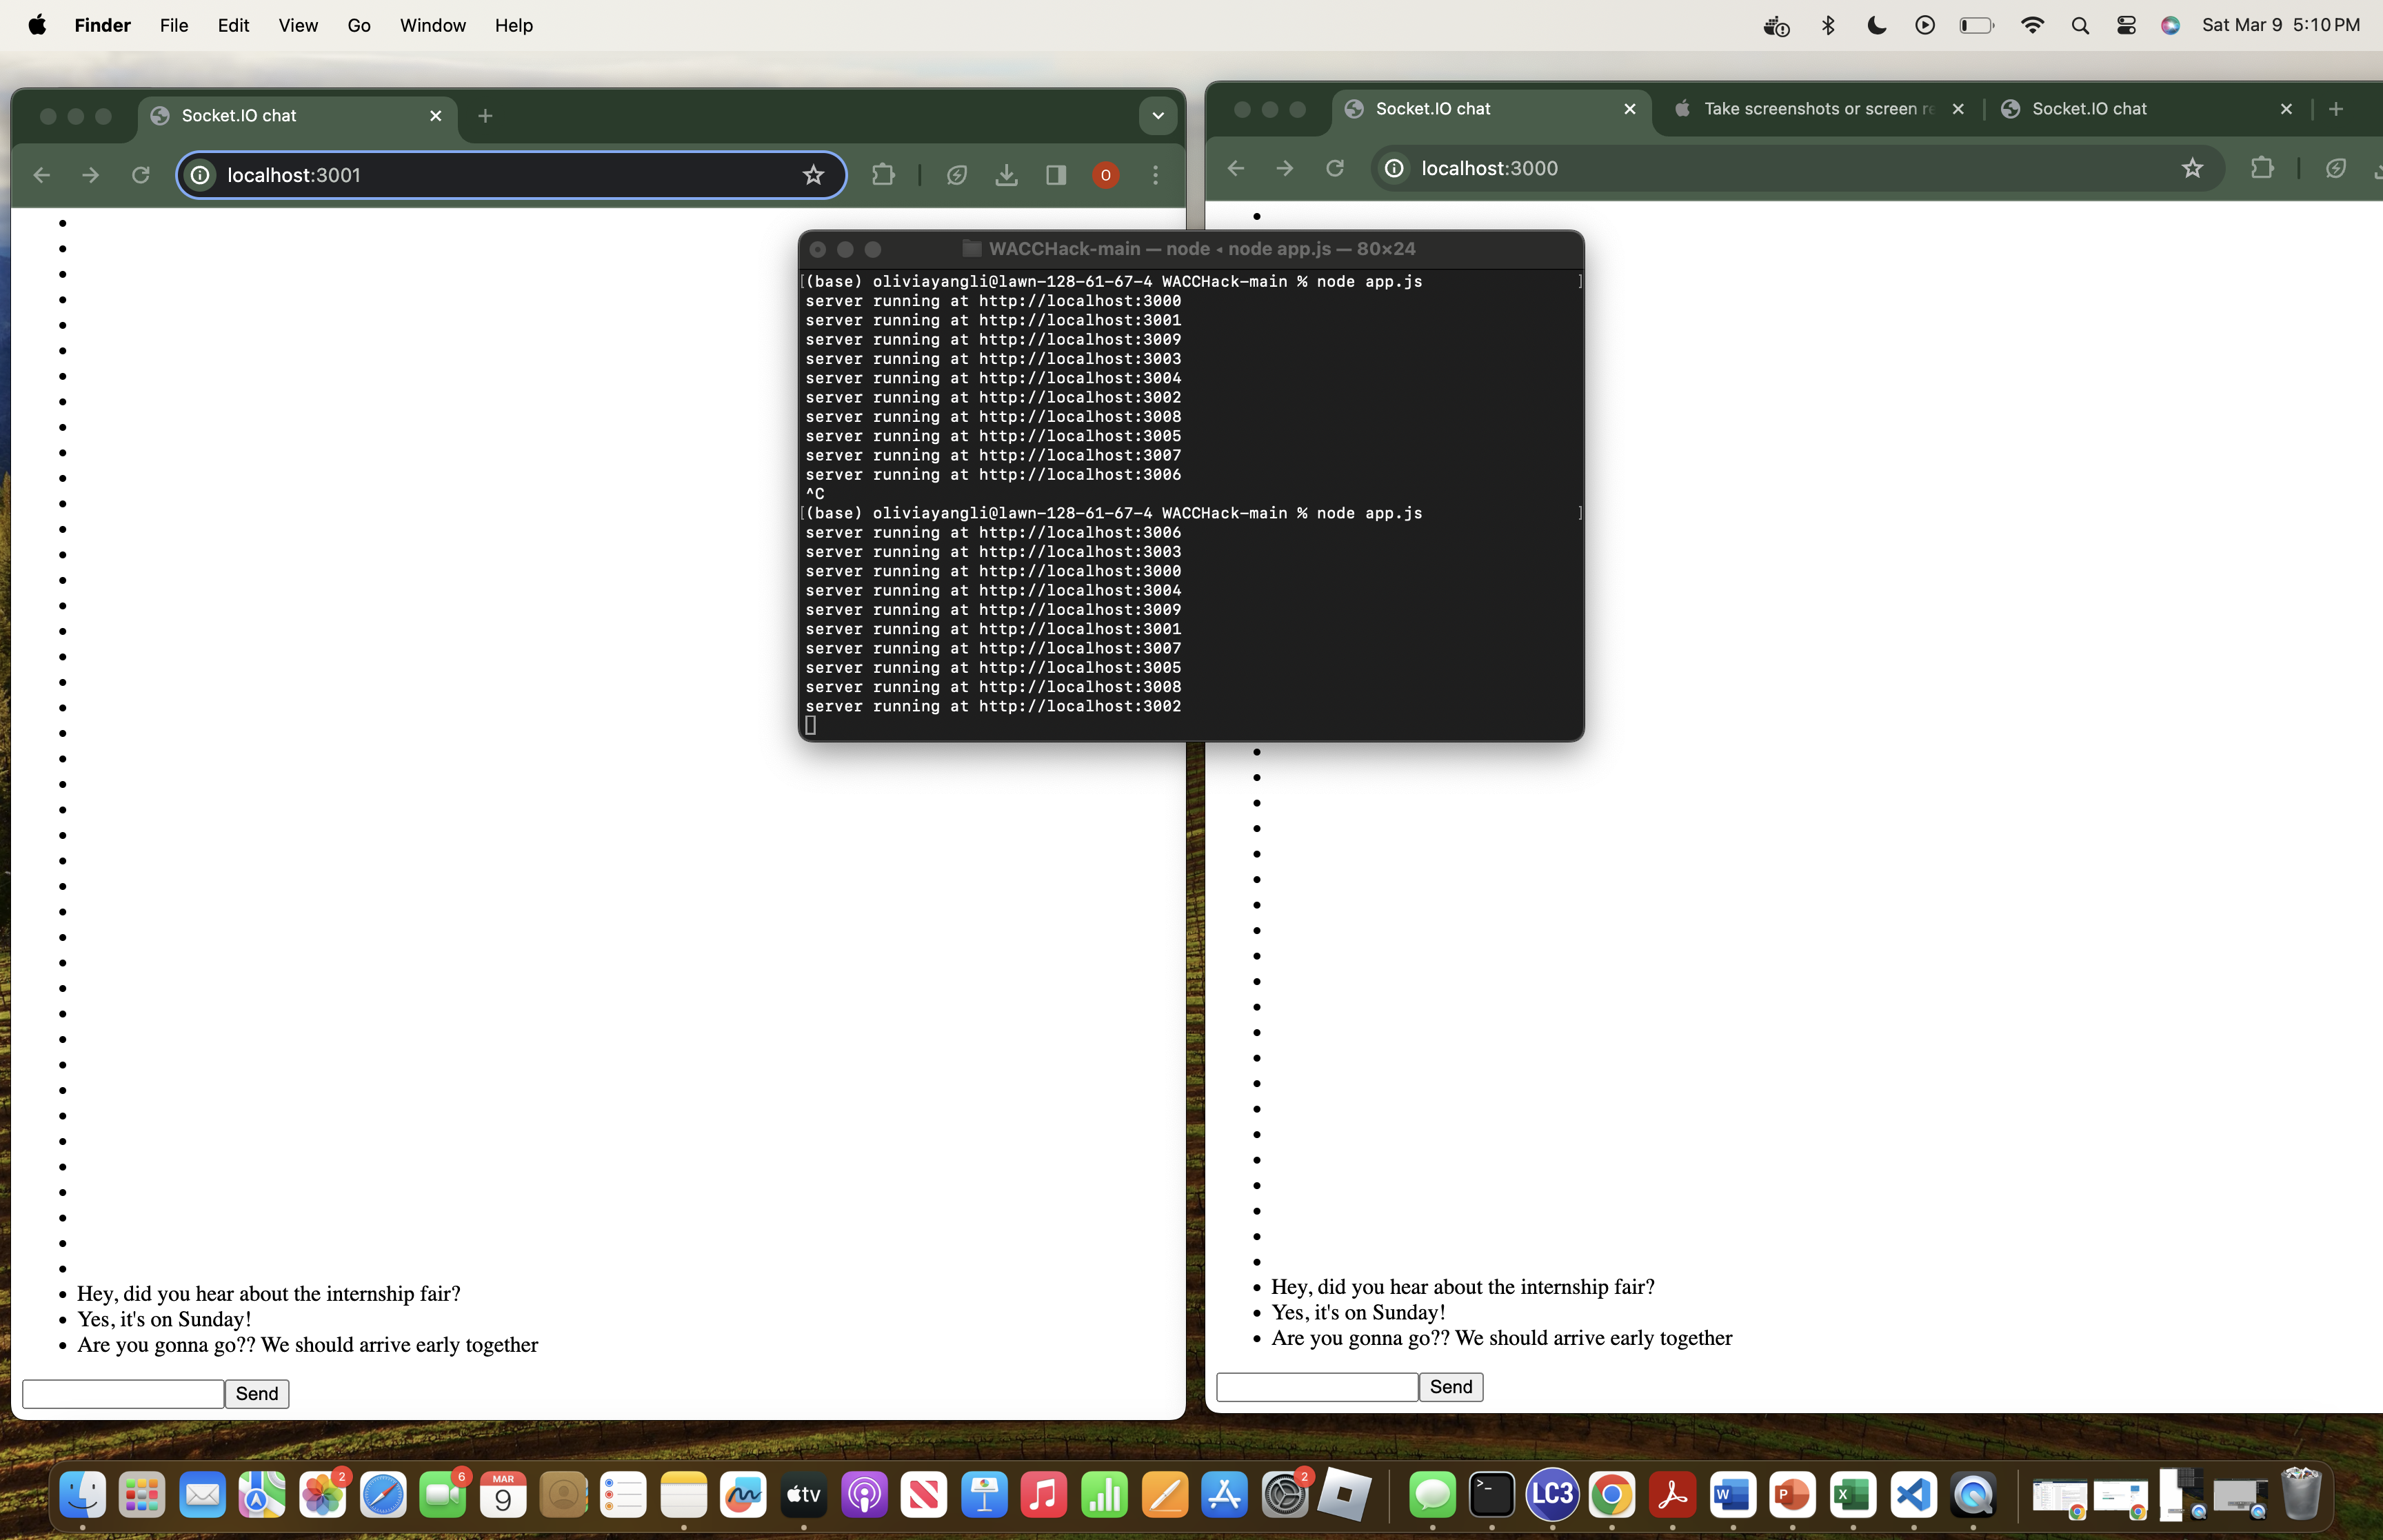Click Send in the localhost:3001 chat
2383x1540 pixels.
[257, 1394]
